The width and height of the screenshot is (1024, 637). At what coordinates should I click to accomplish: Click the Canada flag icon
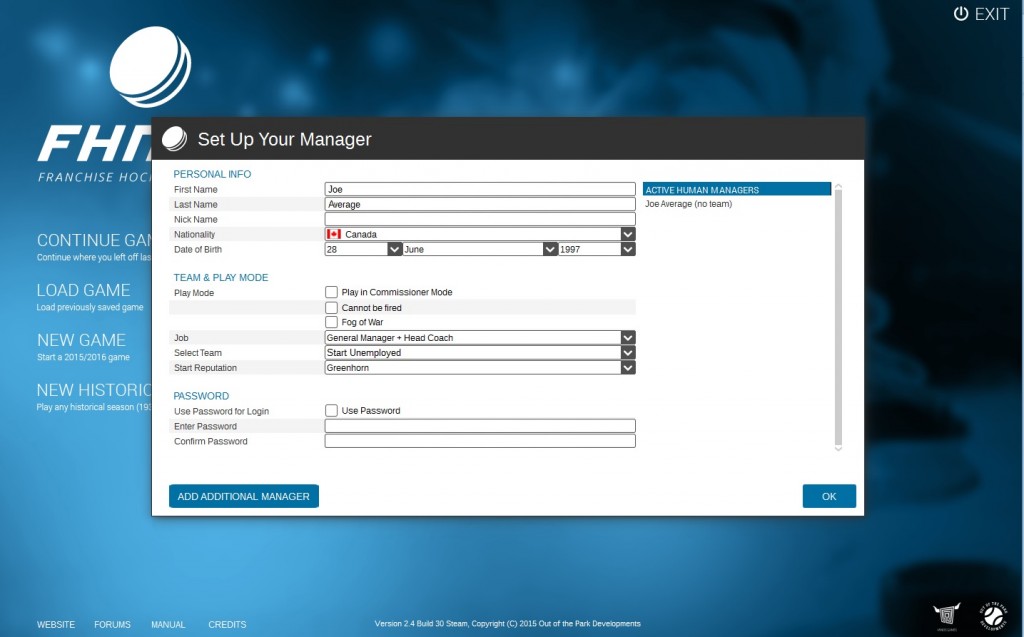click(334, 234)
